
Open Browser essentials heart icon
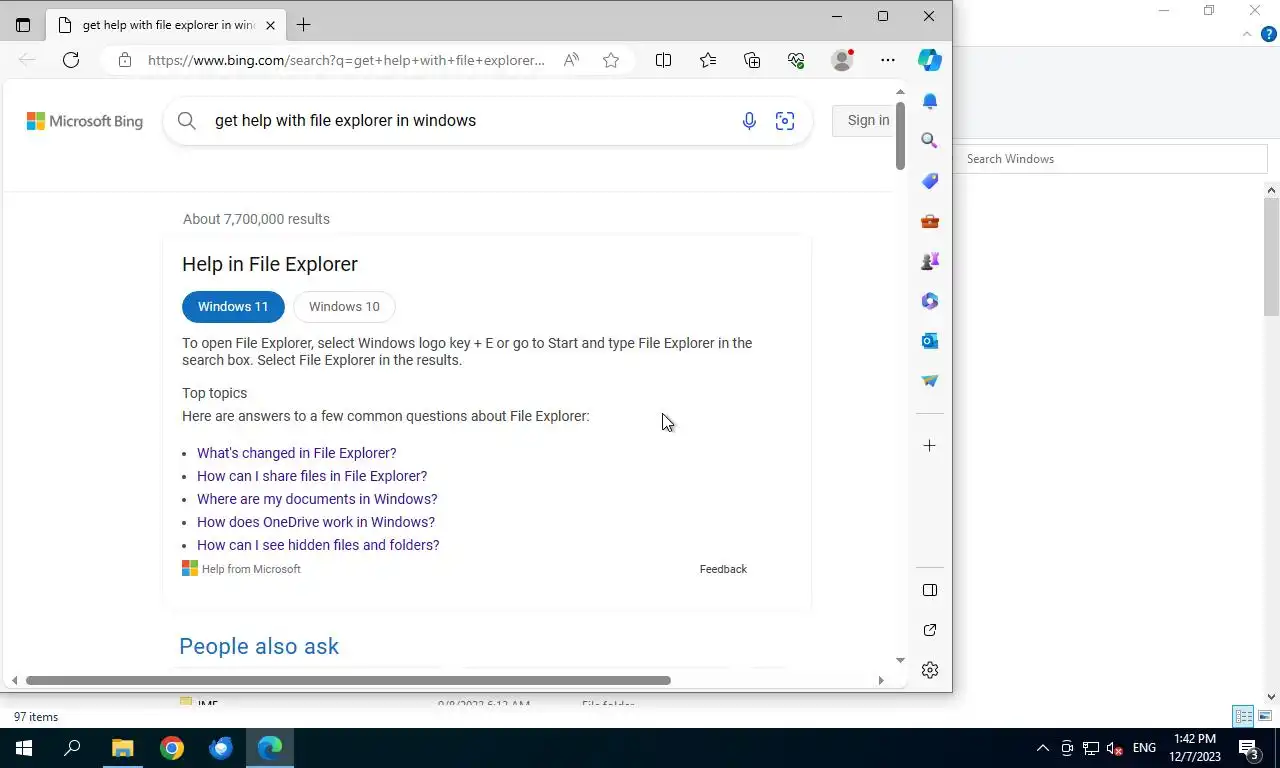pos(796,60)
